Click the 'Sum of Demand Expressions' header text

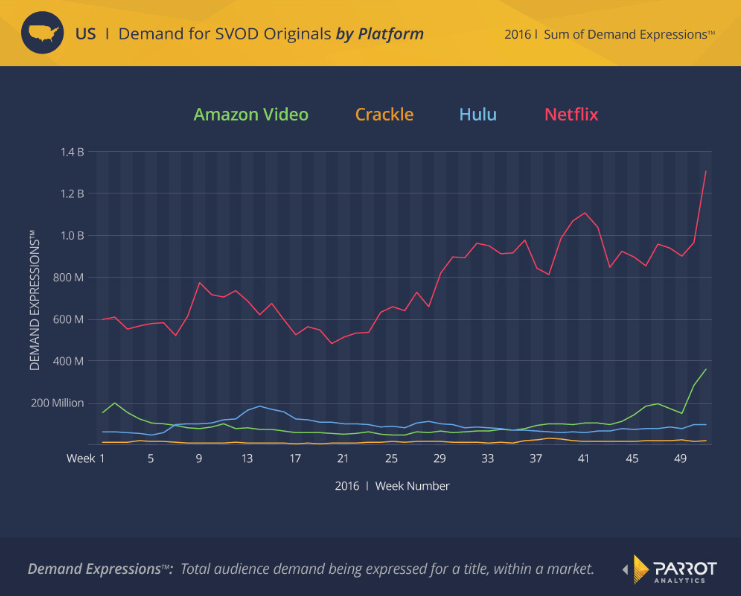[629, 35]
